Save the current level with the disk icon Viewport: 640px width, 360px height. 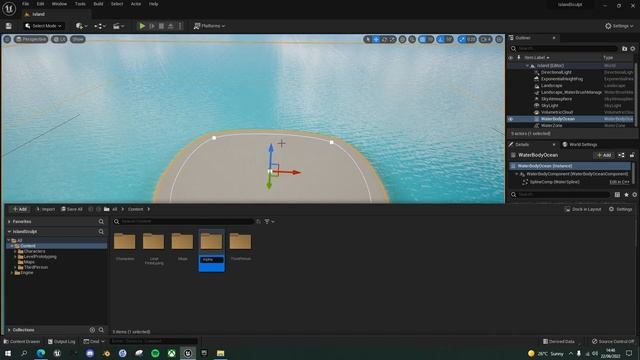pyautogui.click(x=9, y=26)
